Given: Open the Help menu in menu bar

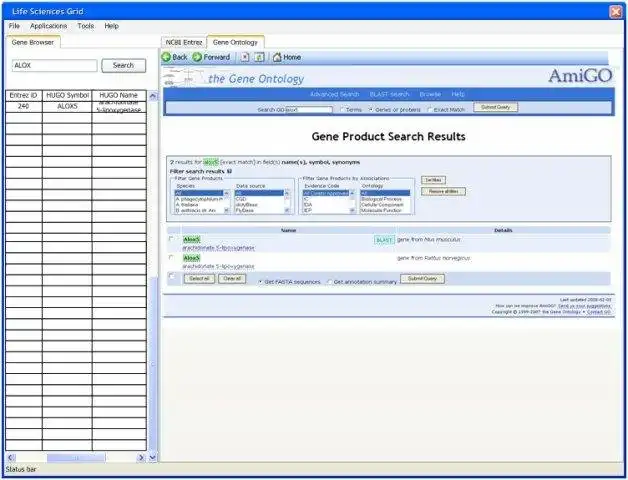Looking at the screenshot, I should tap(111, 26).
